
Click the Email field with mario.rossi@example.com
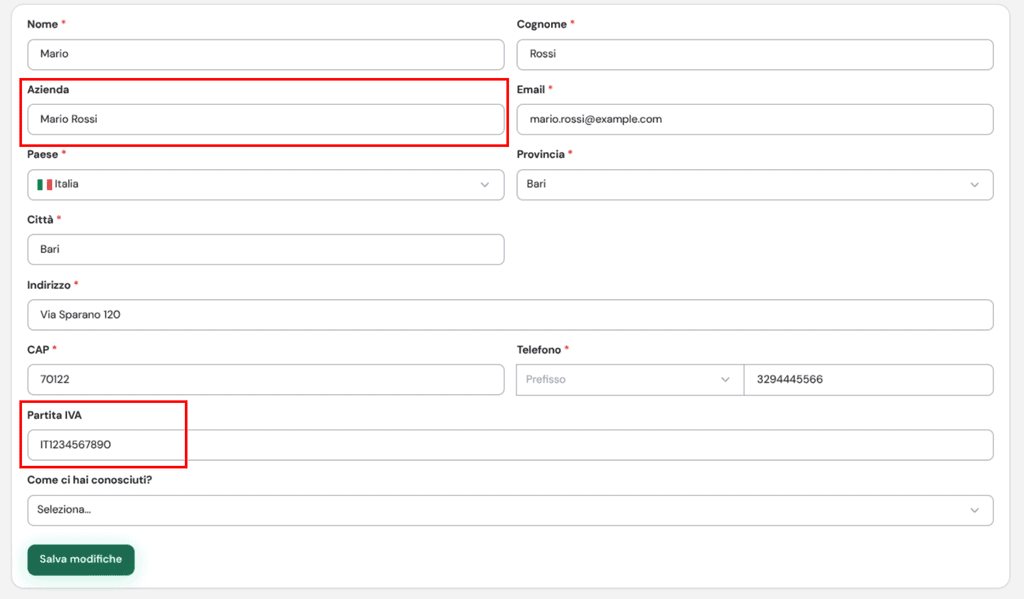pyautogui.click(x=755, y=120)
